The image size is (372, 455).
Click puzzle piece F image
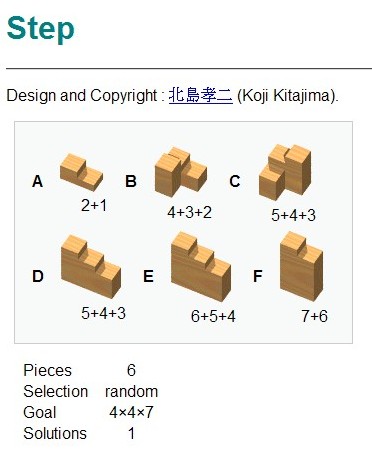[x=301, y=266]
